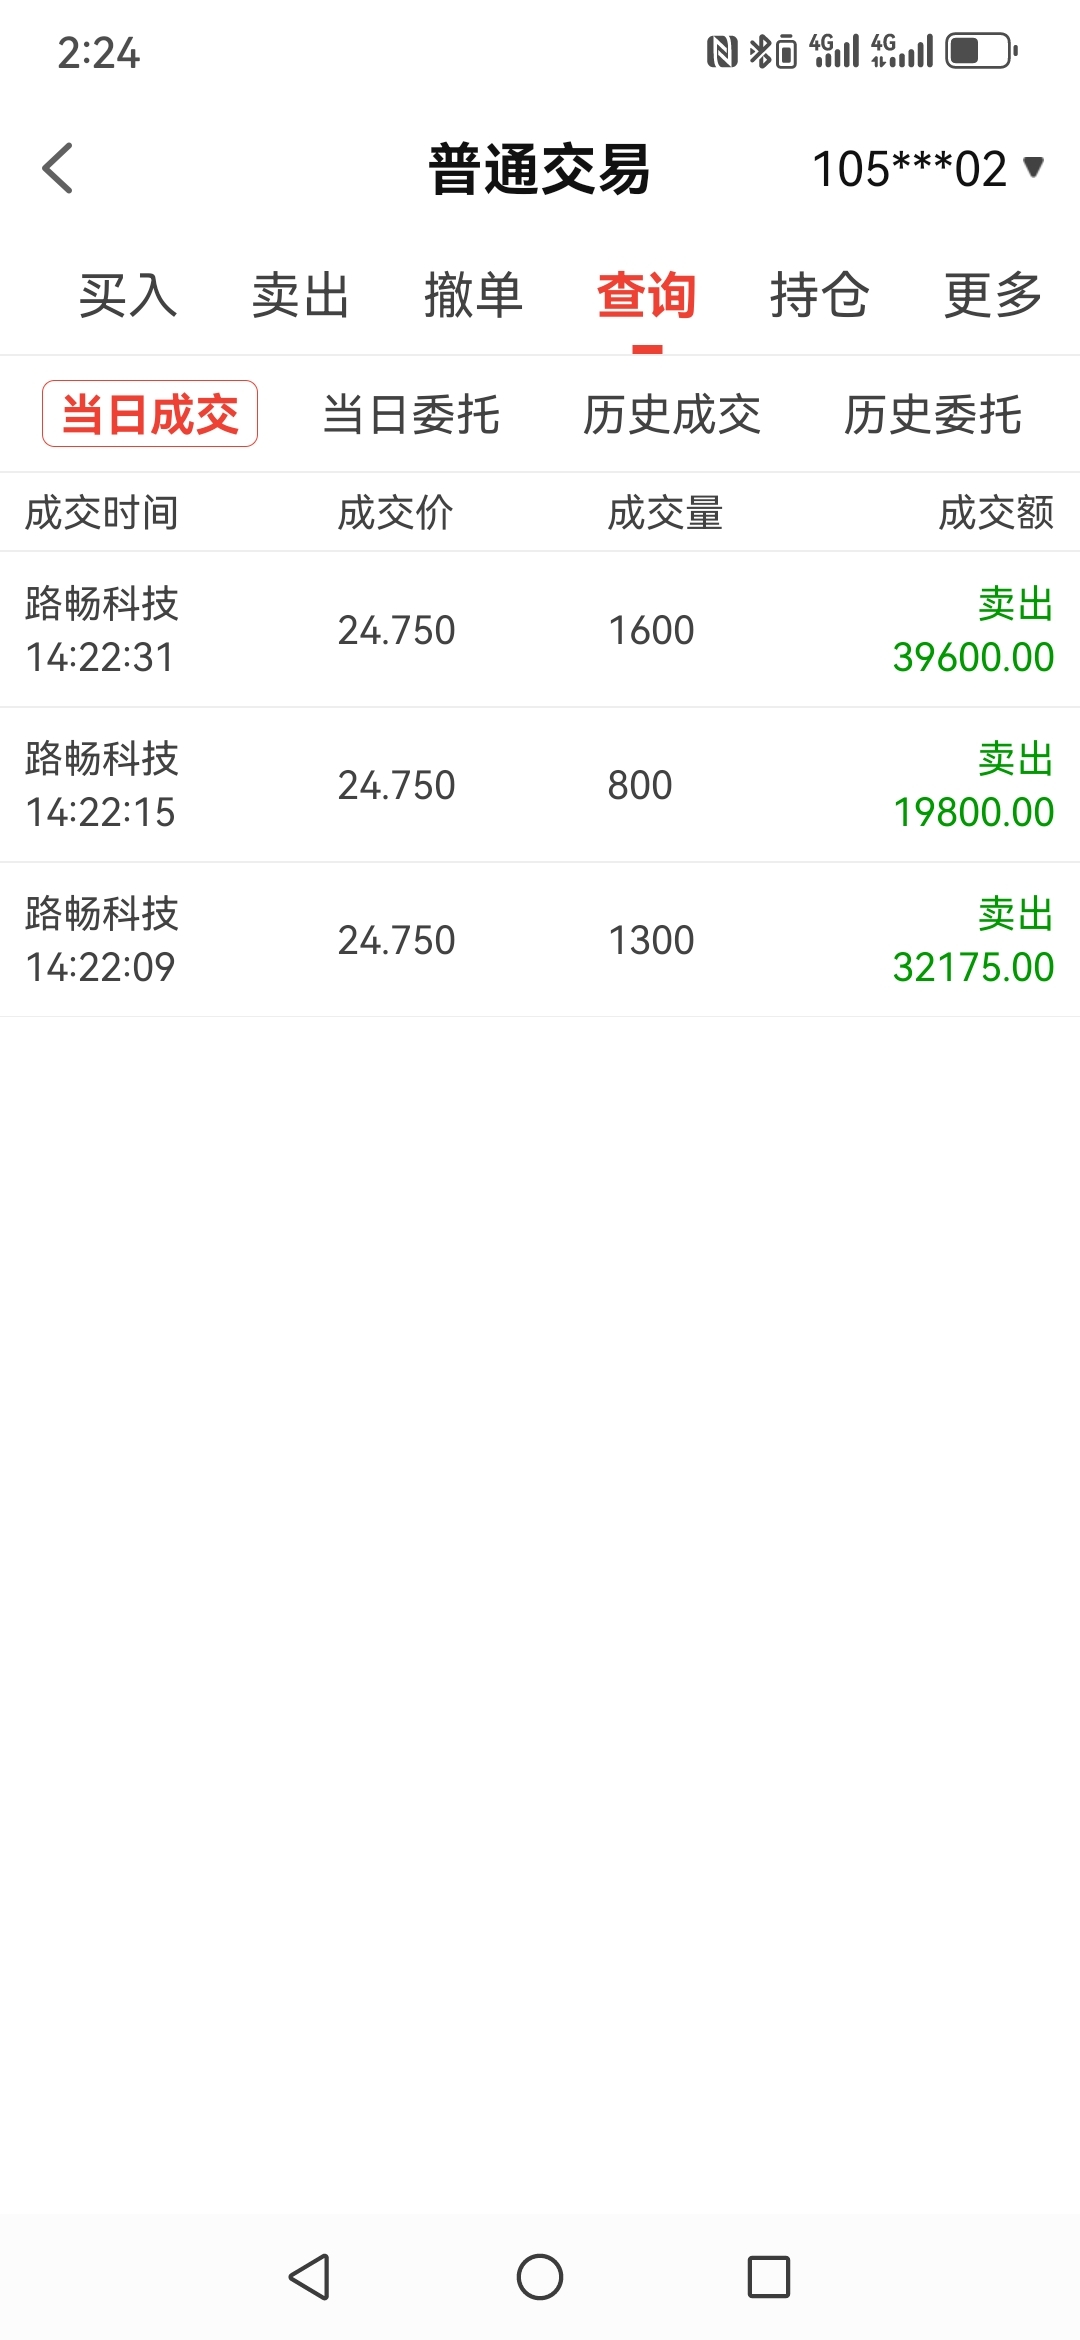Show 历史委托 records
Viewport: 1080px width, 2340px height.
pyautogui.click(x=933, y=415)
